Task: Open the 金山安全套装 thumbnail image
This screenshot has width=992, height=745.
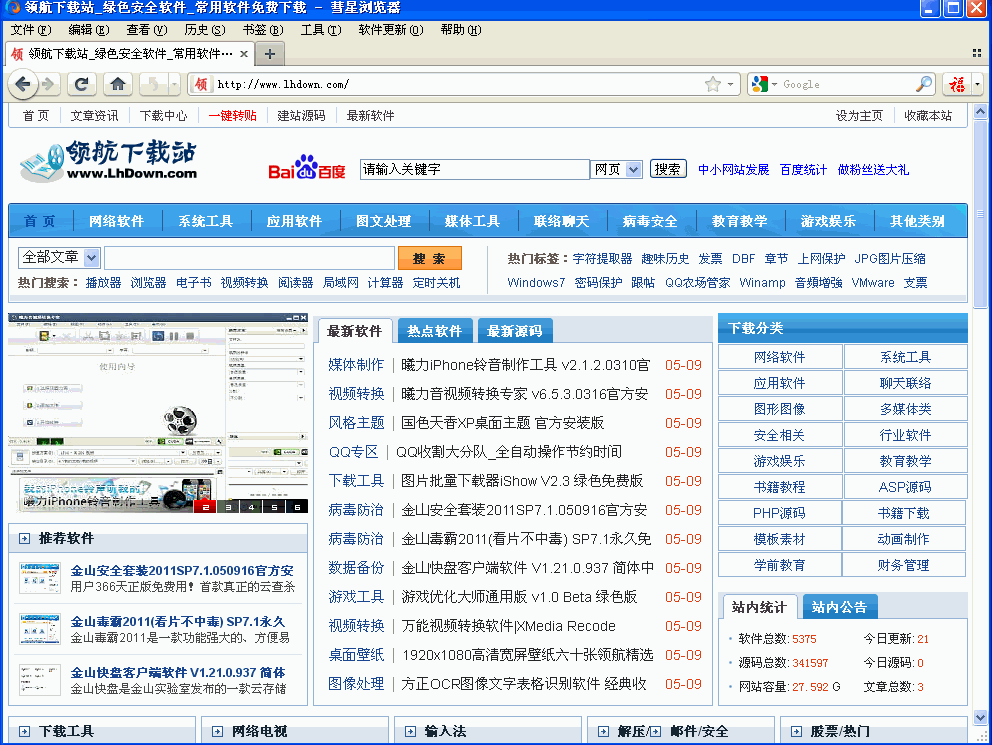Action: [40, 578]
